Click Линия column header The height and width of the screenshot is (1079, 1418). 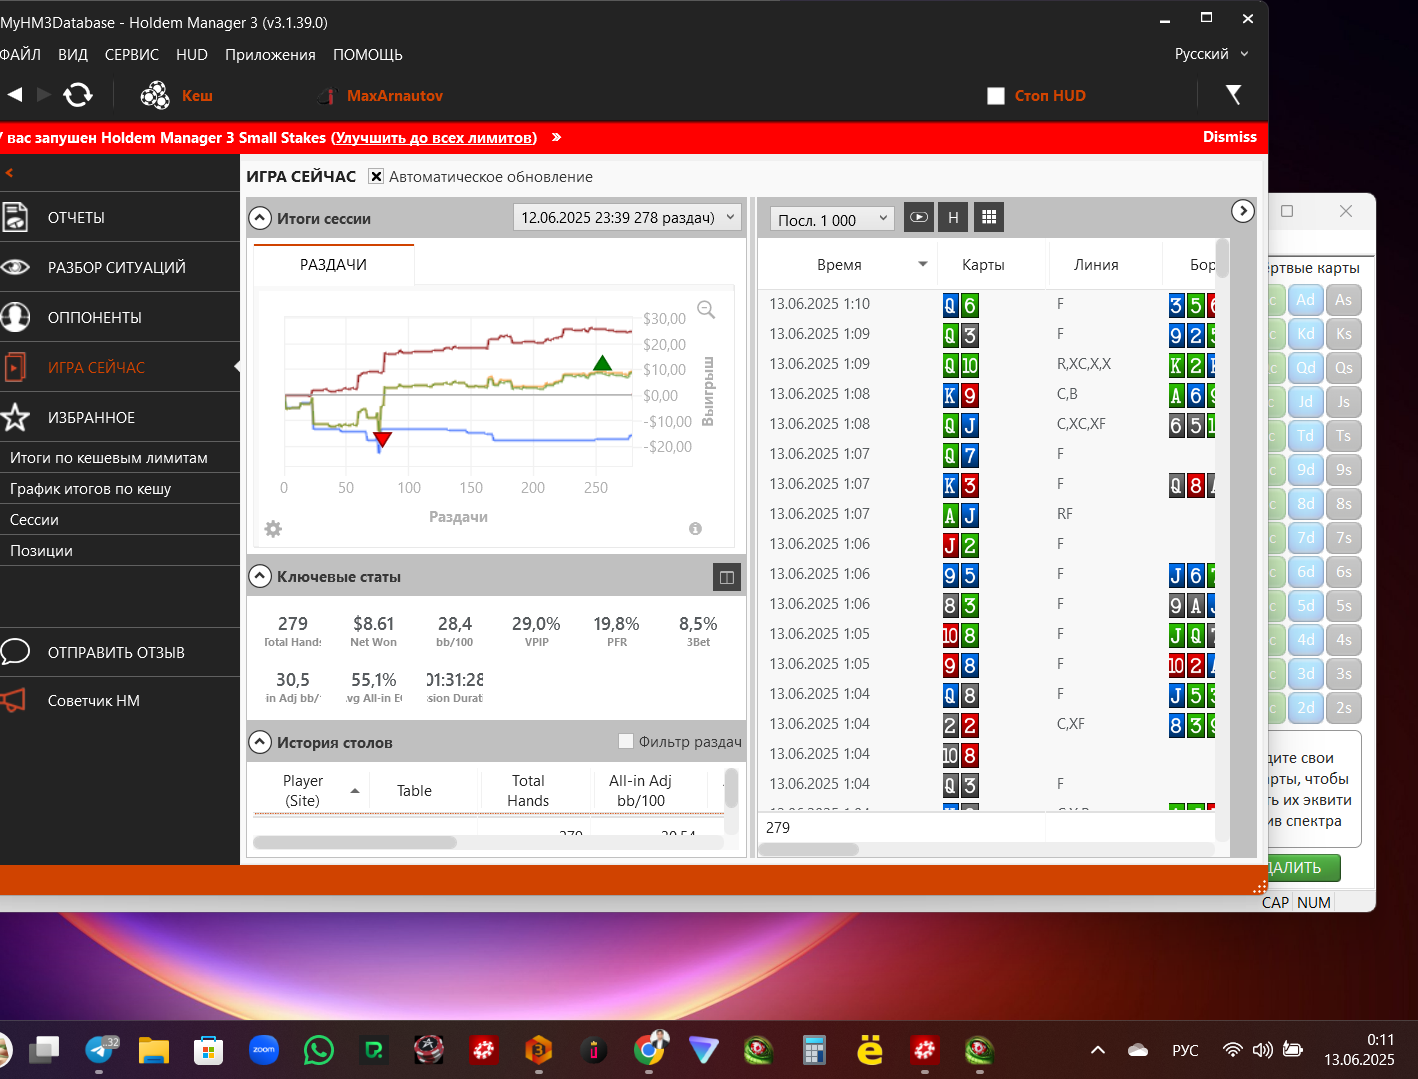(1096, 264)
